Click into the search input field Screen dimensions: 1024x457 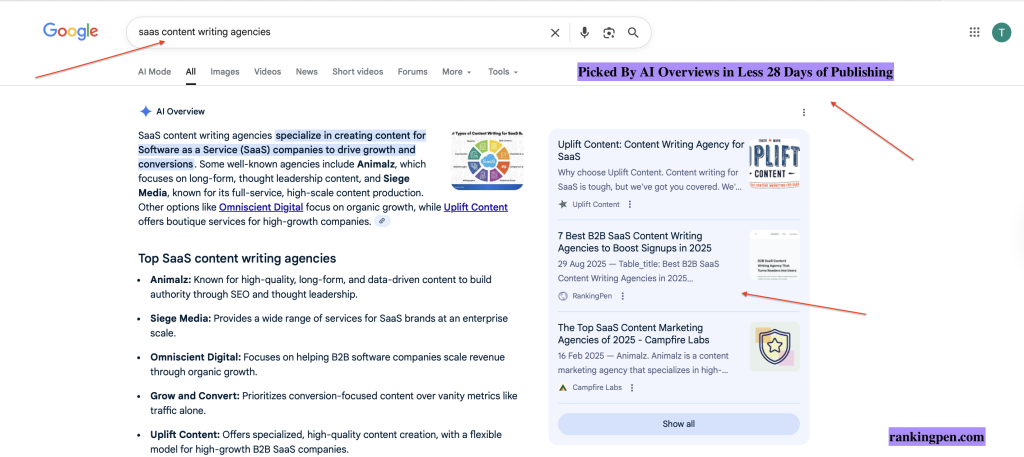click(x=340, y=32)
